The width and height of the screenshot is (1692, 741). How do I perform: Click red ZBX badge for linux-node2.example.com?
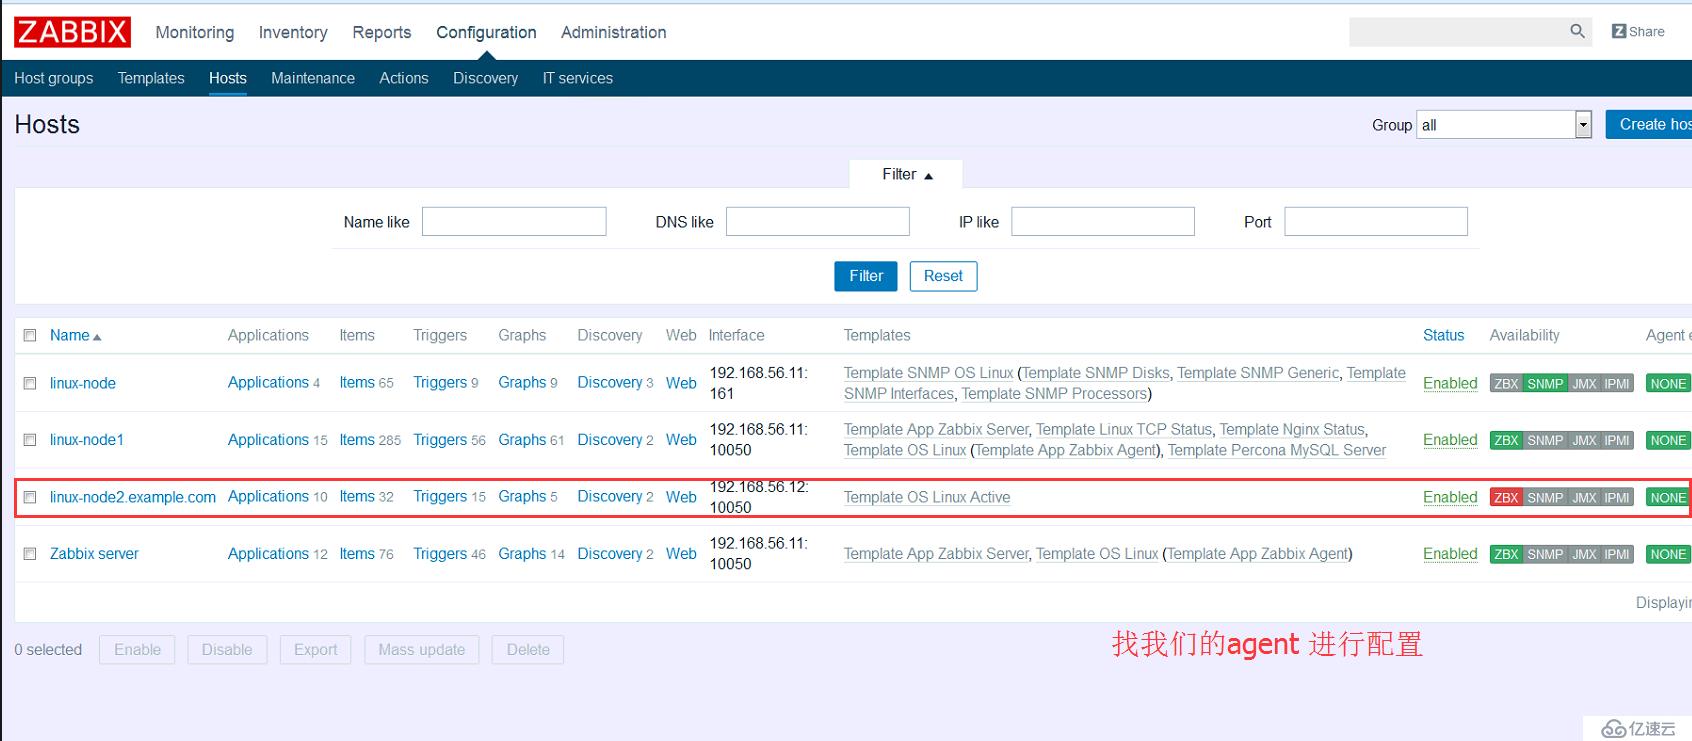[x=1506, y=497]
